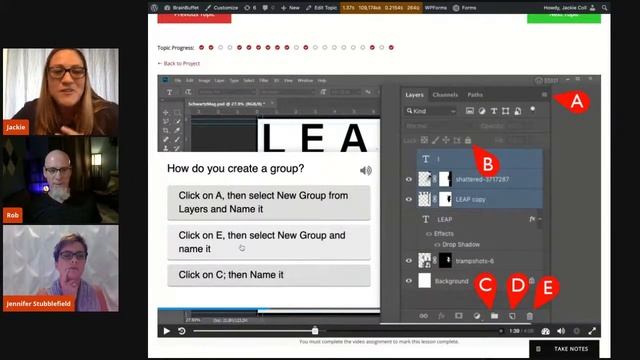Click the TAKE NOTES button
640x360 pixels.
(564, 349)
